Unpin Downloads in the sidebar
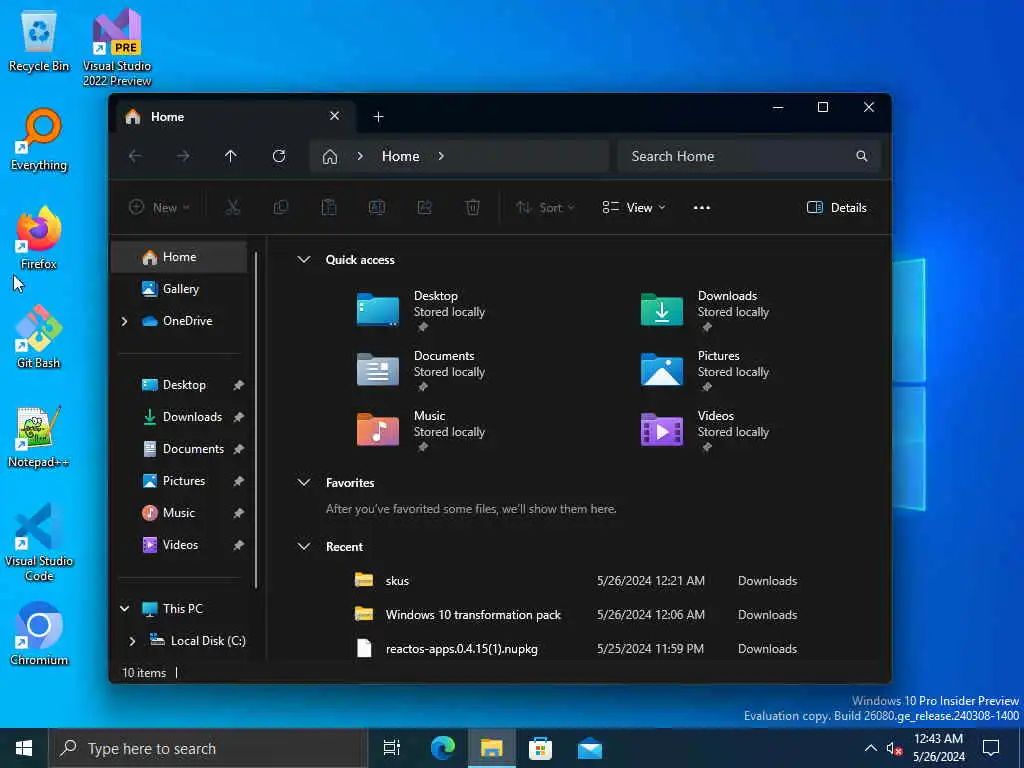Viewport: 1024px width, 768px height. pos(238,417)
